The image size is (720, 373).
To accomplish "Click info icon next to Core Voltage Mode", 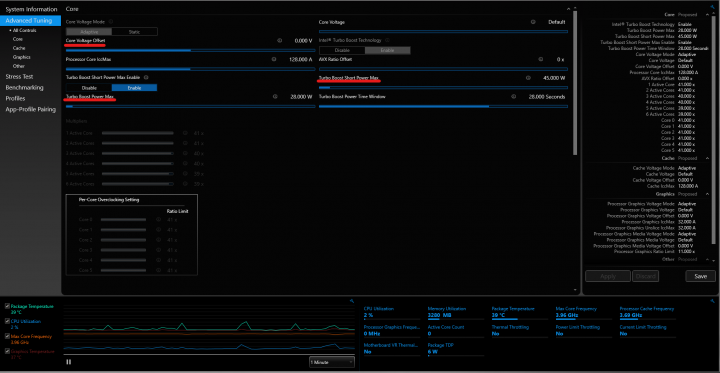I will tap(111, 22).
